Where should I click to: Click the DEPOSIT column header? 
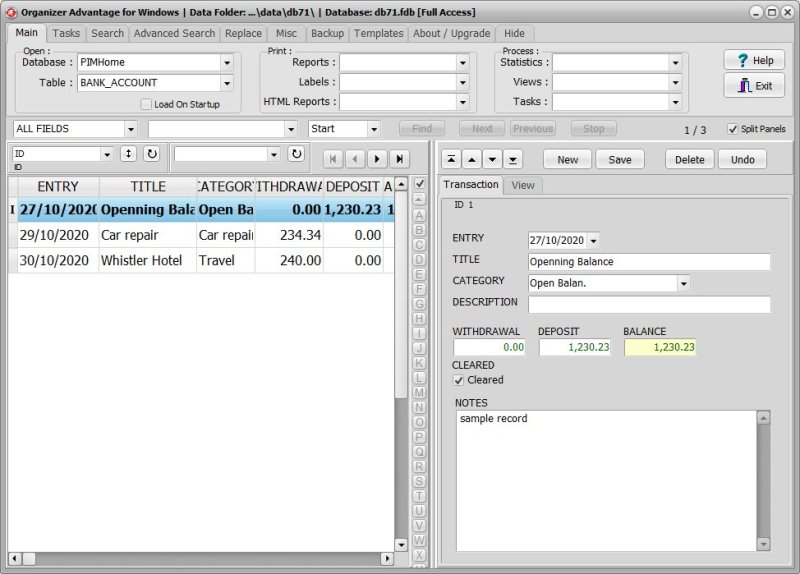pyautogui.click(x=353, y=187)
